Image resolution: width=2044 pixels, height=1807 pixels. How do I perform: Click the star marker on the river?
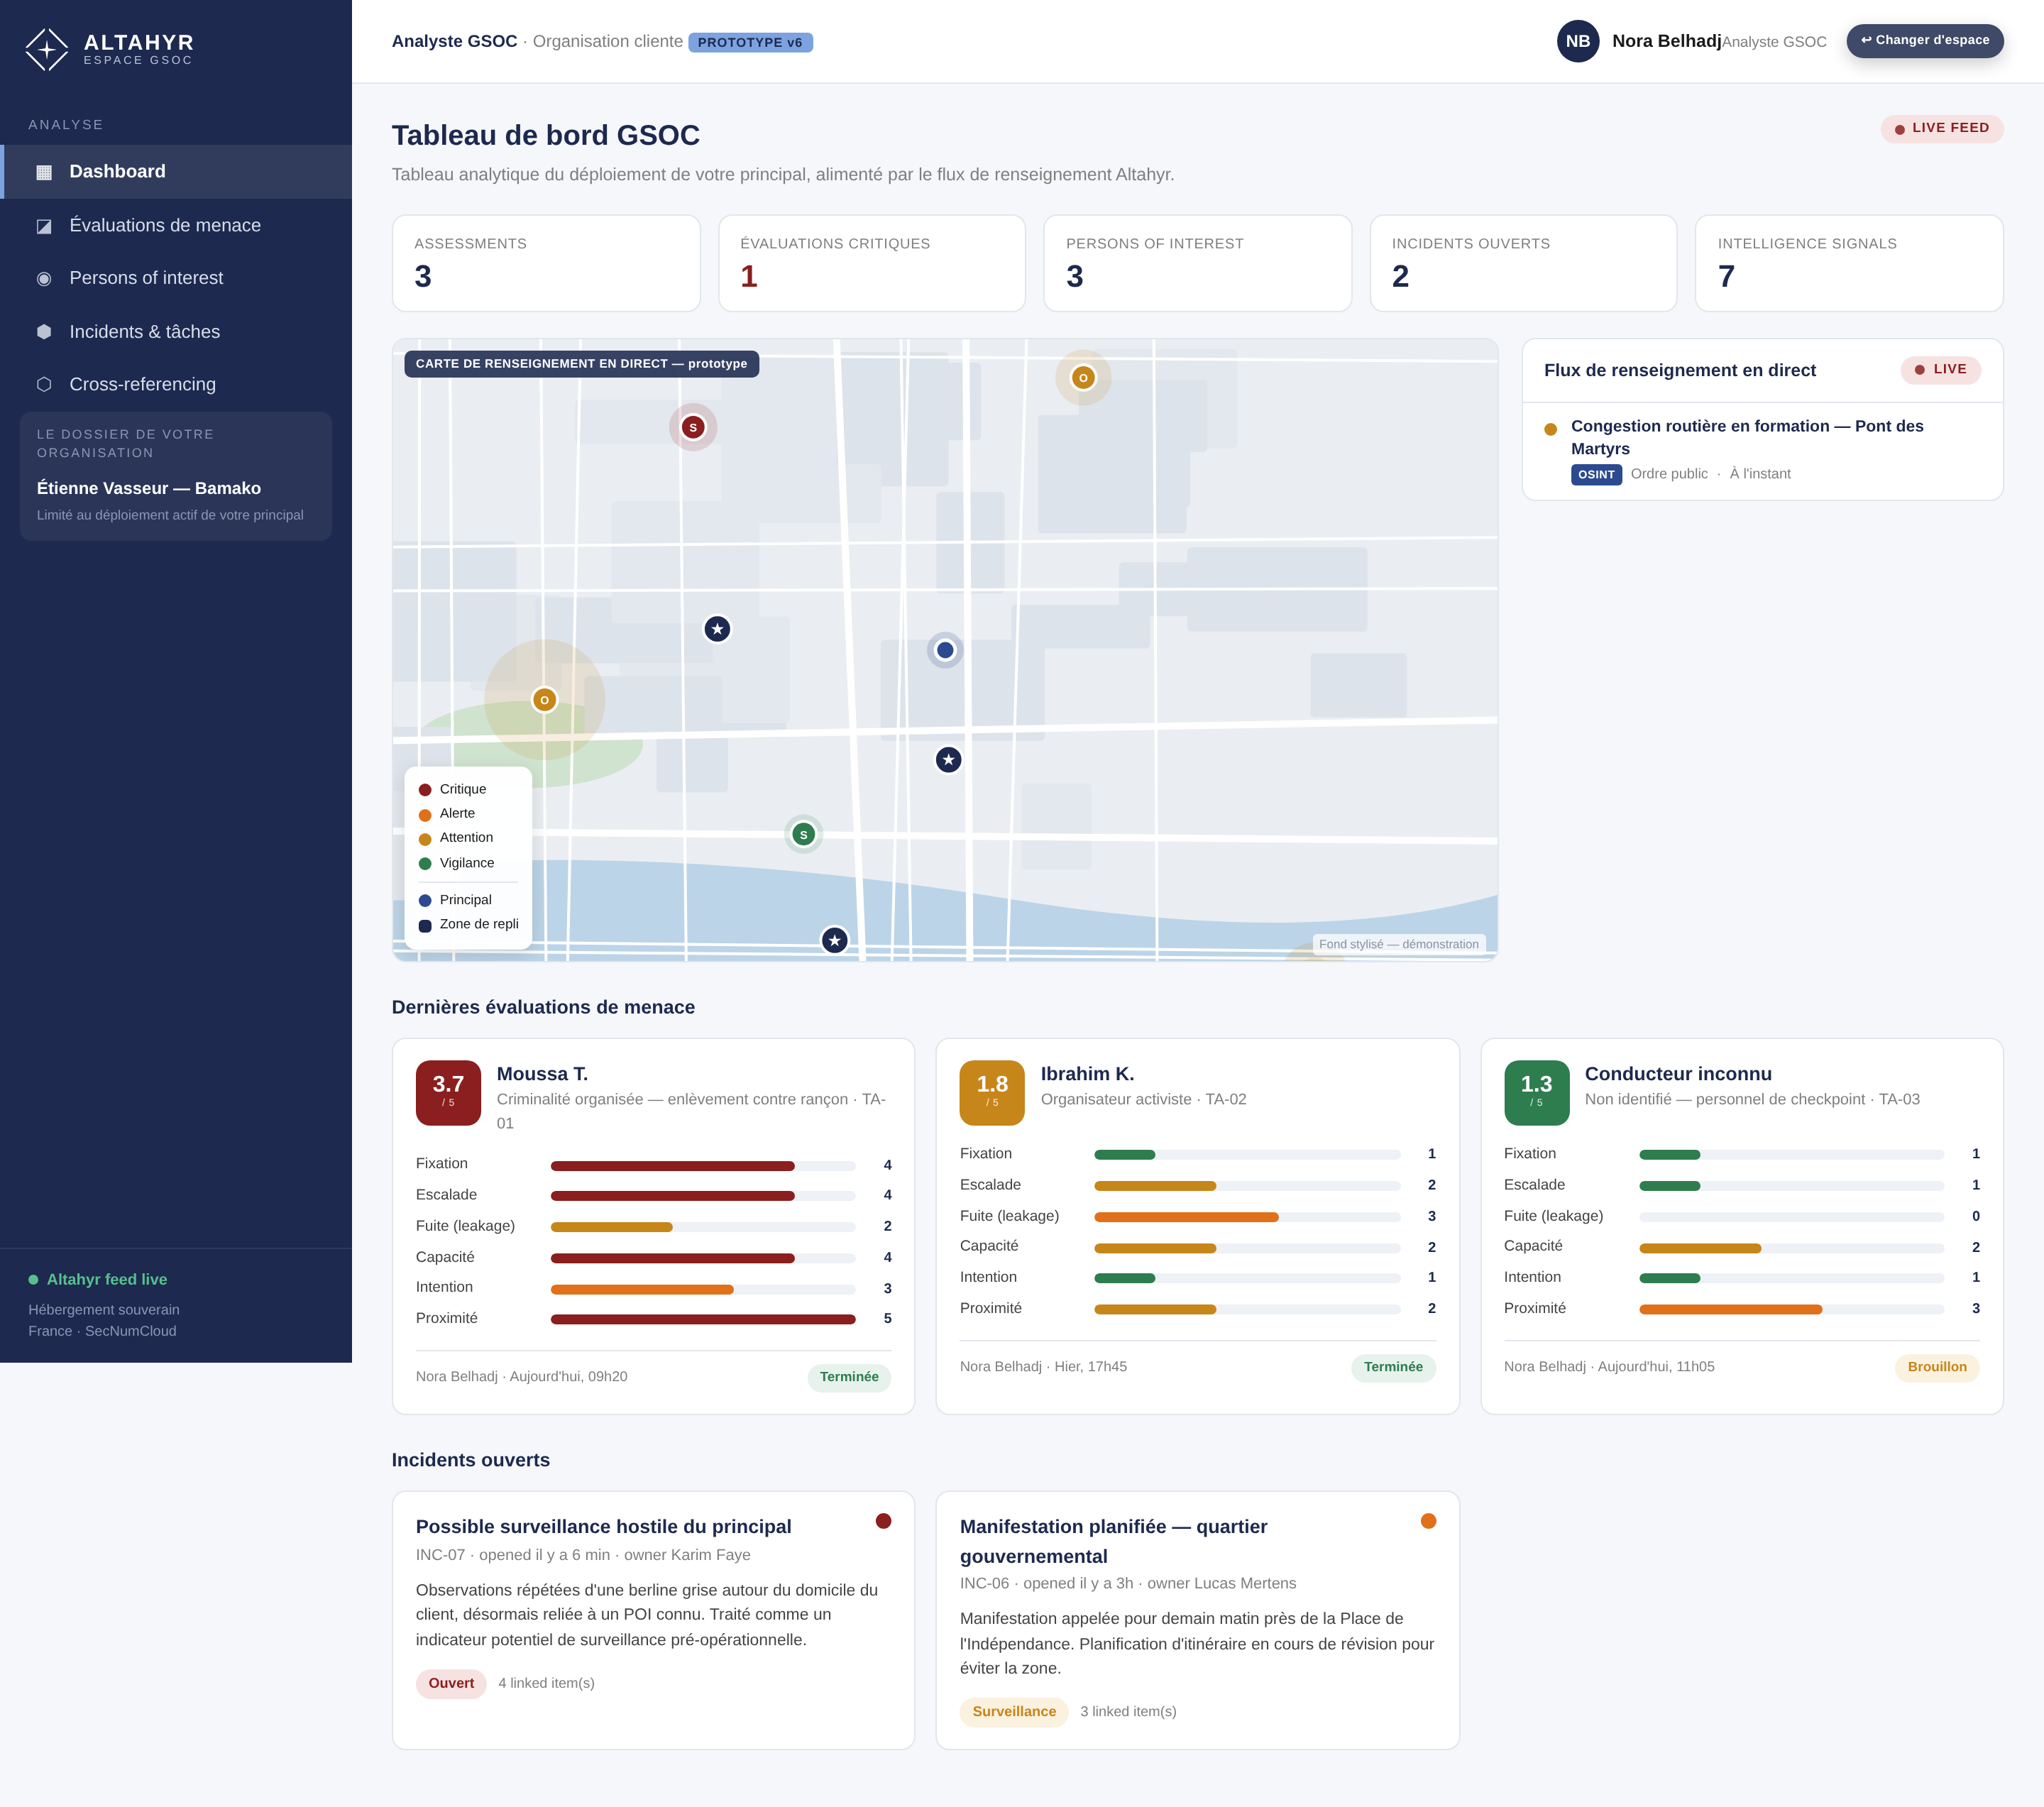(835, 940)
